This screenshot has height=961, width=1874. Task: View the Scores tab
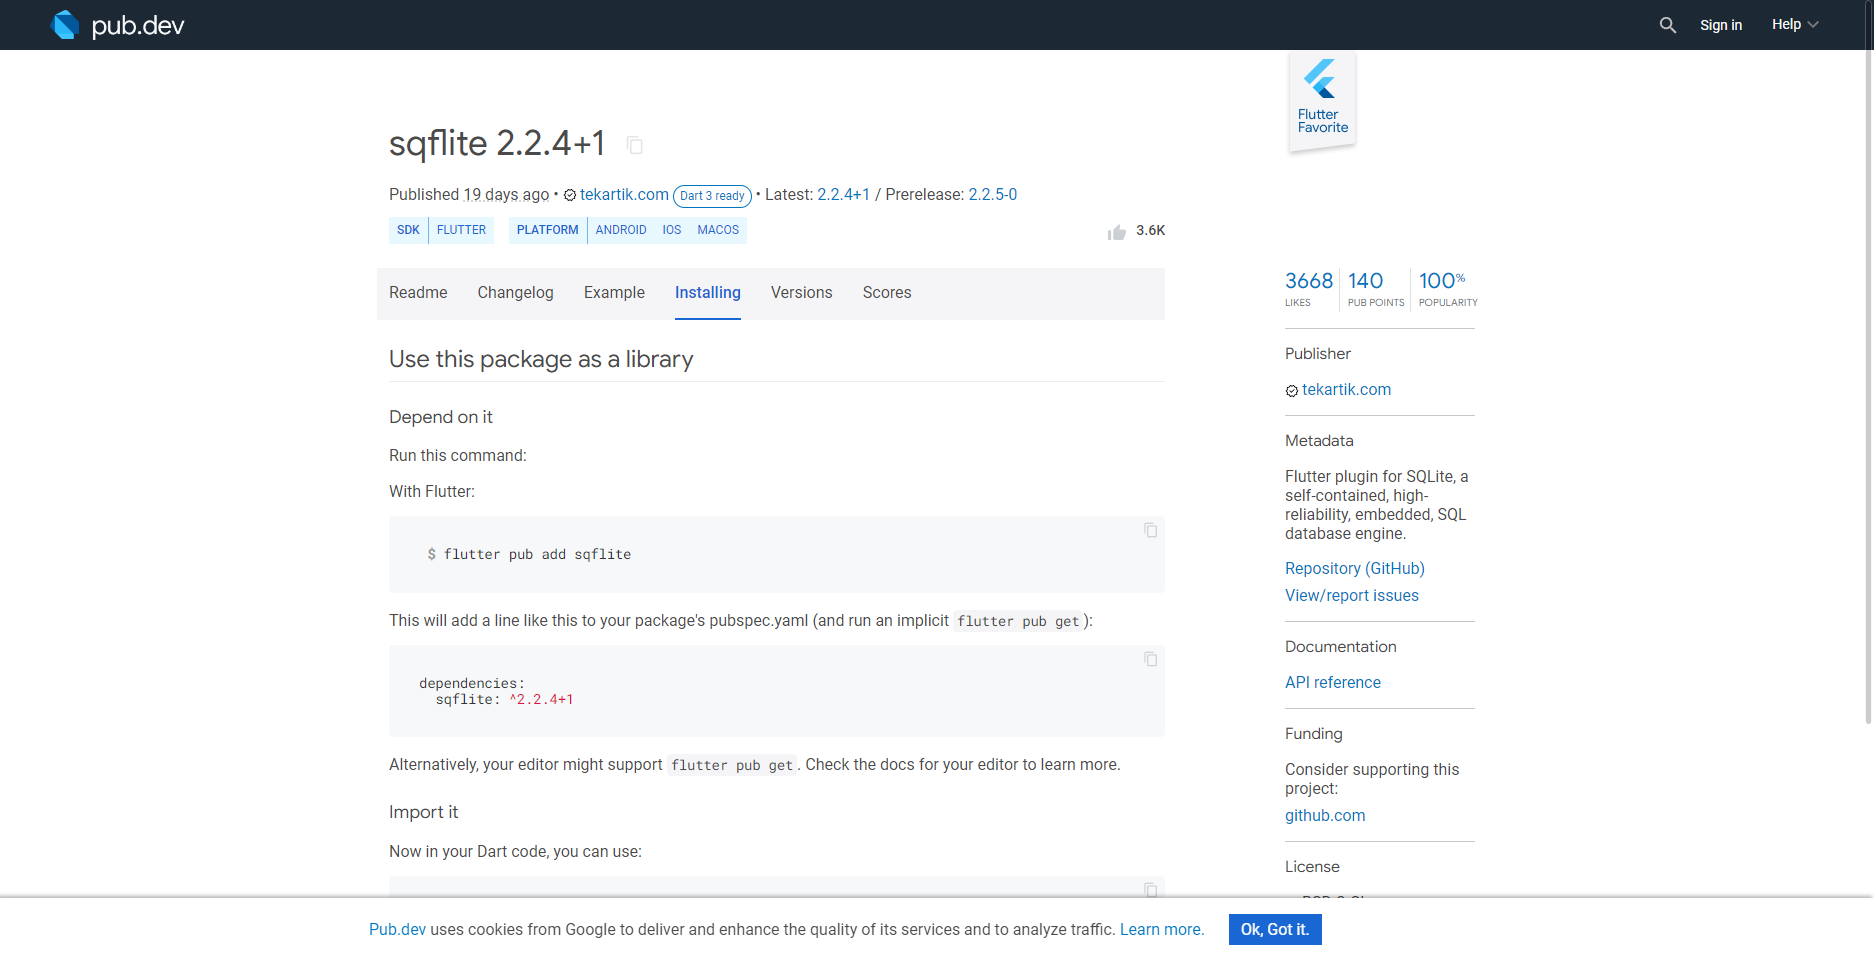click(887, 293)
